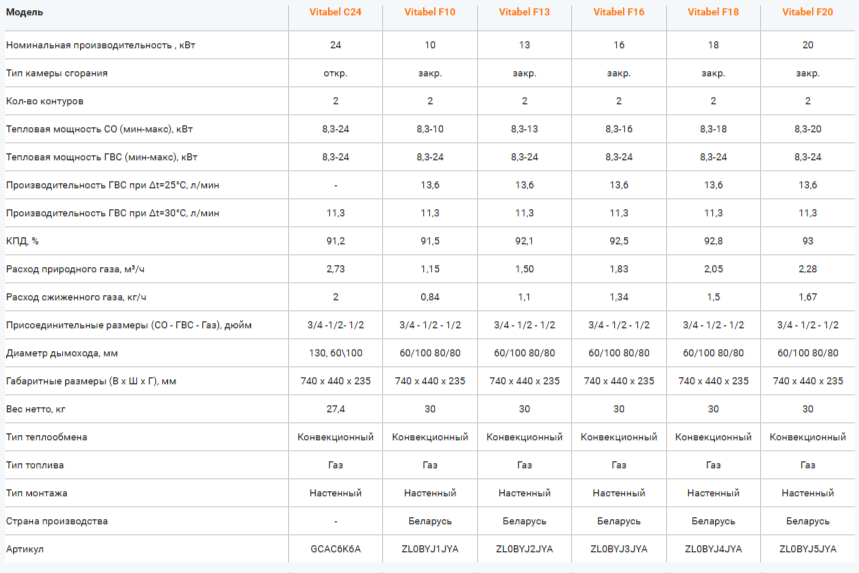Select 'Номинальная производительность, кВт' row label
This screenshot has height=573, width=859.
(x=100, y=45)
